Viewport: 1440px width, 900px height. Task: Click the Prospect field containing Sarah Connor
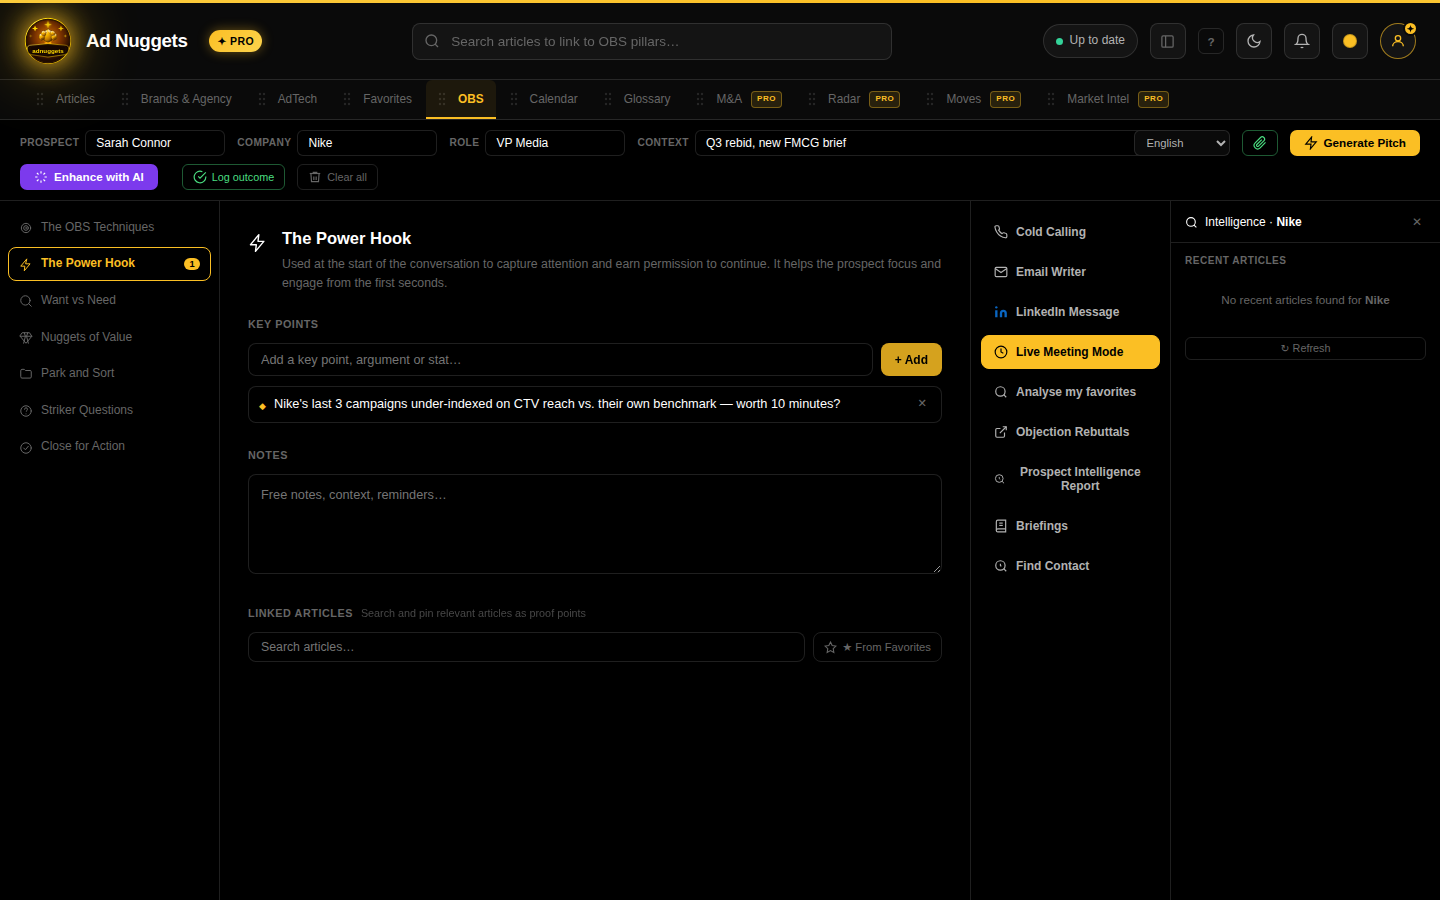(x=155, y=143)
